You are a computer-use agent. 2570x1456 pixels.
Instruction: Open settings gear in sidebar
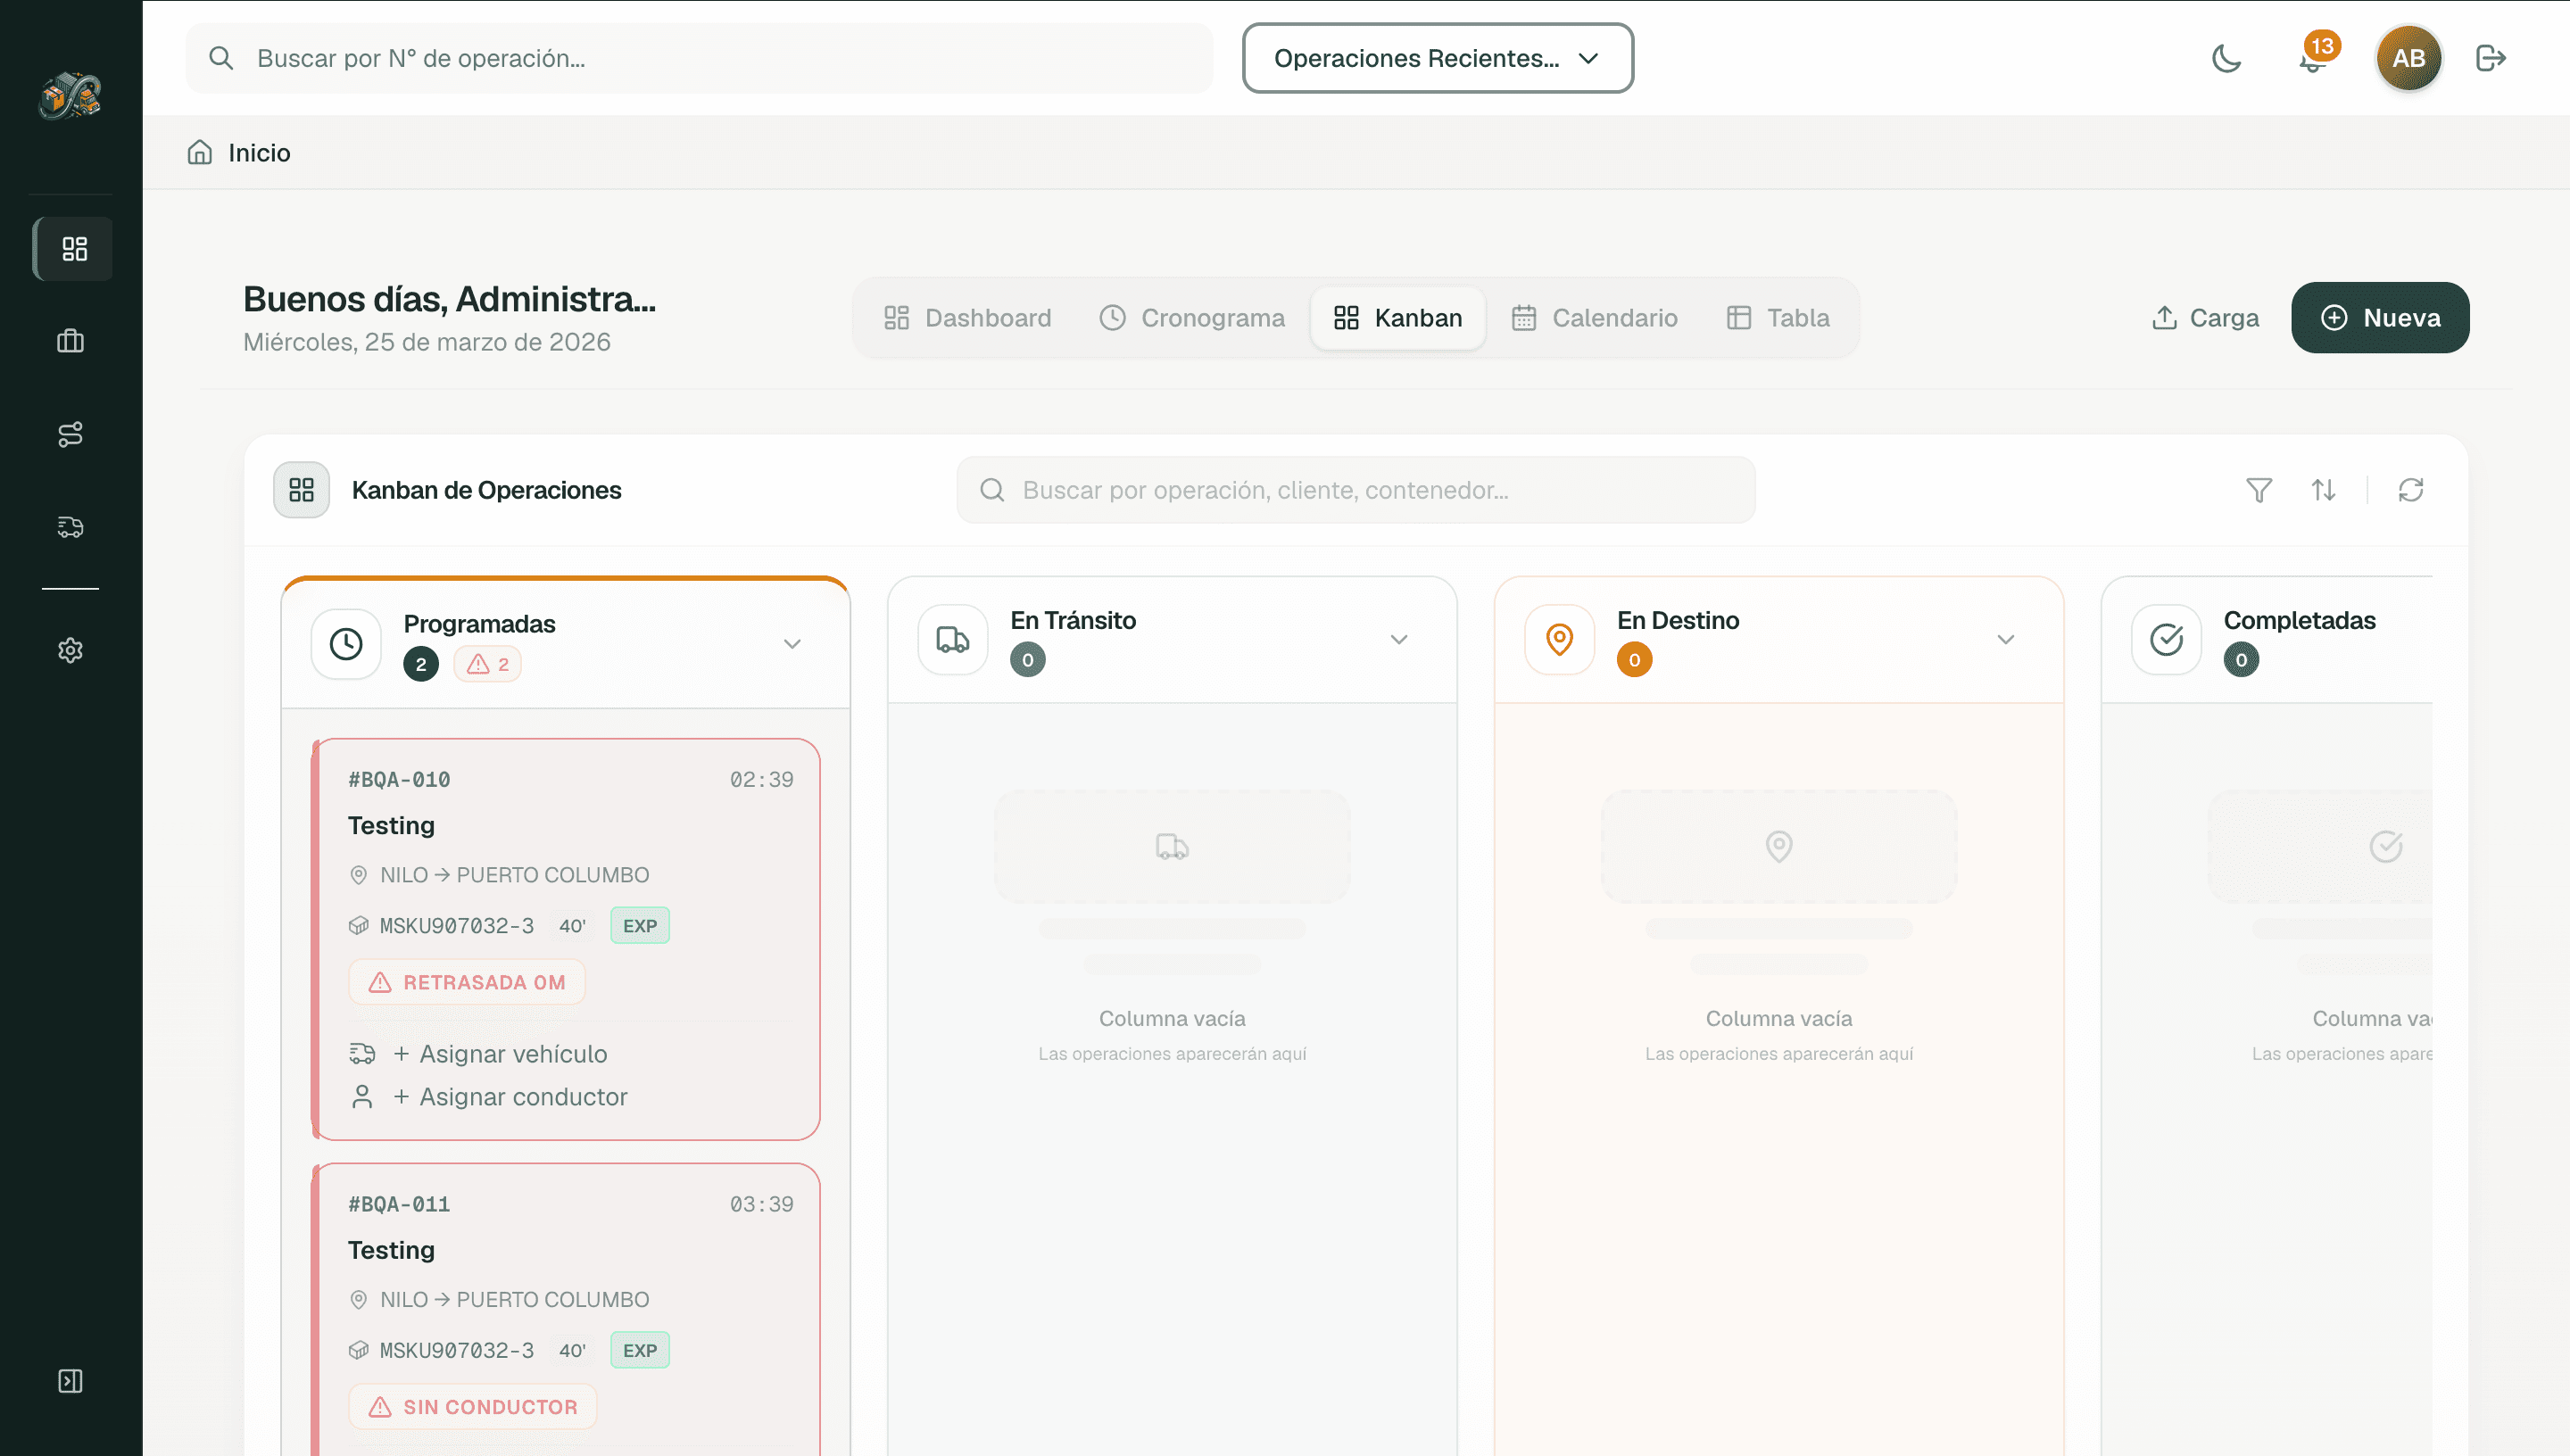click(70, 650)
